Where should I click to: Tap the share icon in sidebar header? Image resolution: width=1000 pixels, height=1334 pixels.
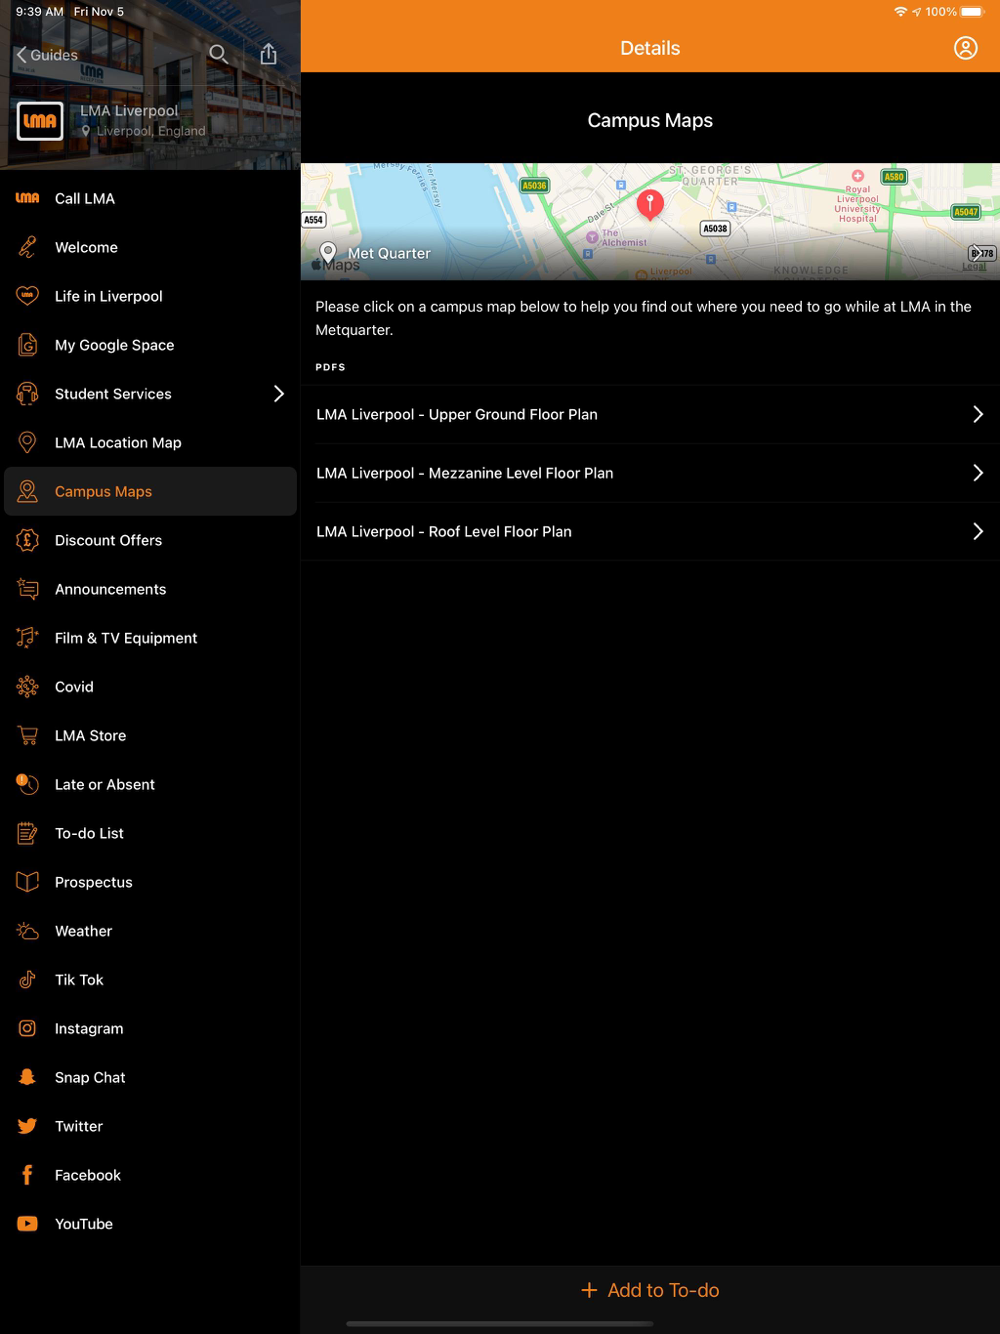[x=268, y=54]
